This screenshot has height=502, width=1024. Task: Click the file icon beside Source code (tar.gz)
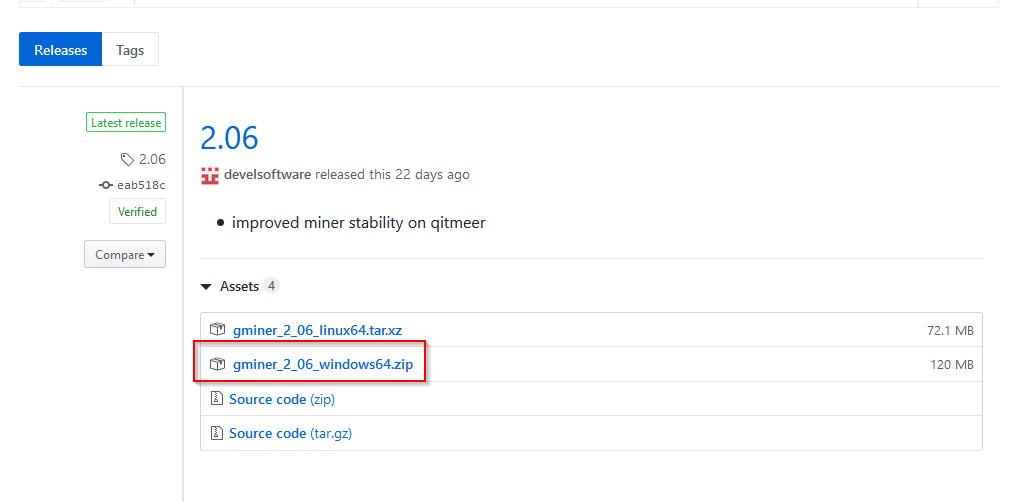[217, 433]
